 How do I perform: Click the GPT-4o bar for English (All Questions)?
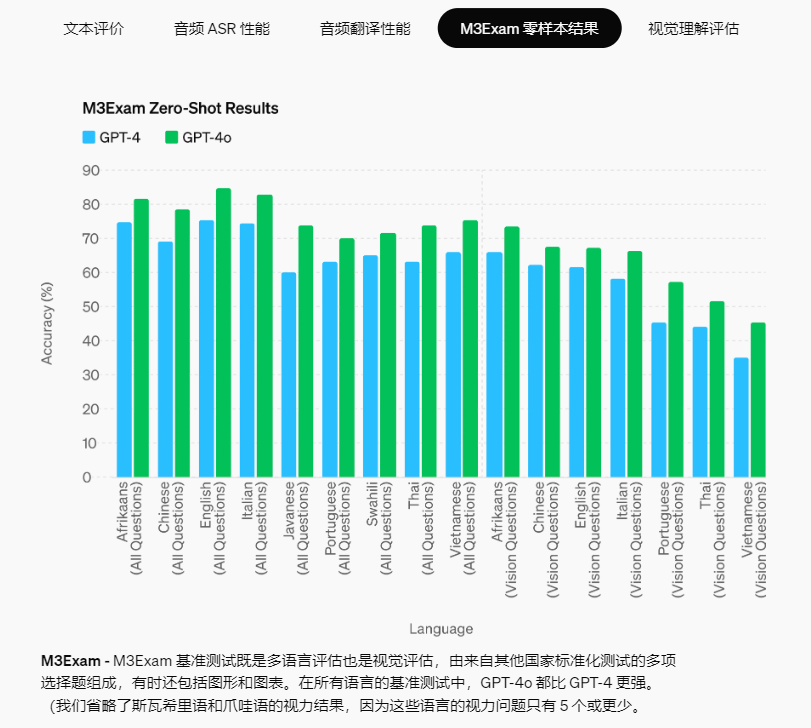[x=223, y=333]
